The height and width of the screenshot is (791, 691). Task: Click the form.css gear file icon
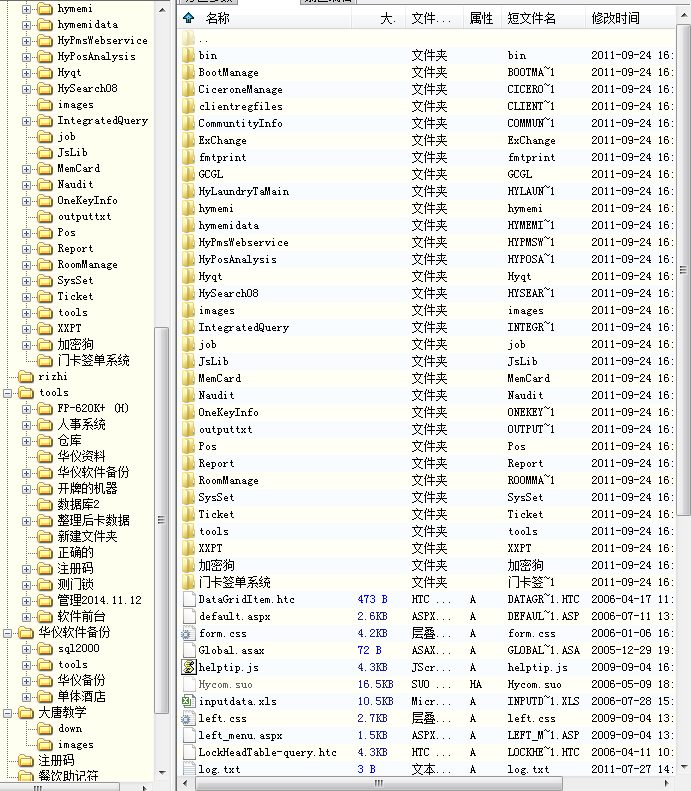click(189, 633)
